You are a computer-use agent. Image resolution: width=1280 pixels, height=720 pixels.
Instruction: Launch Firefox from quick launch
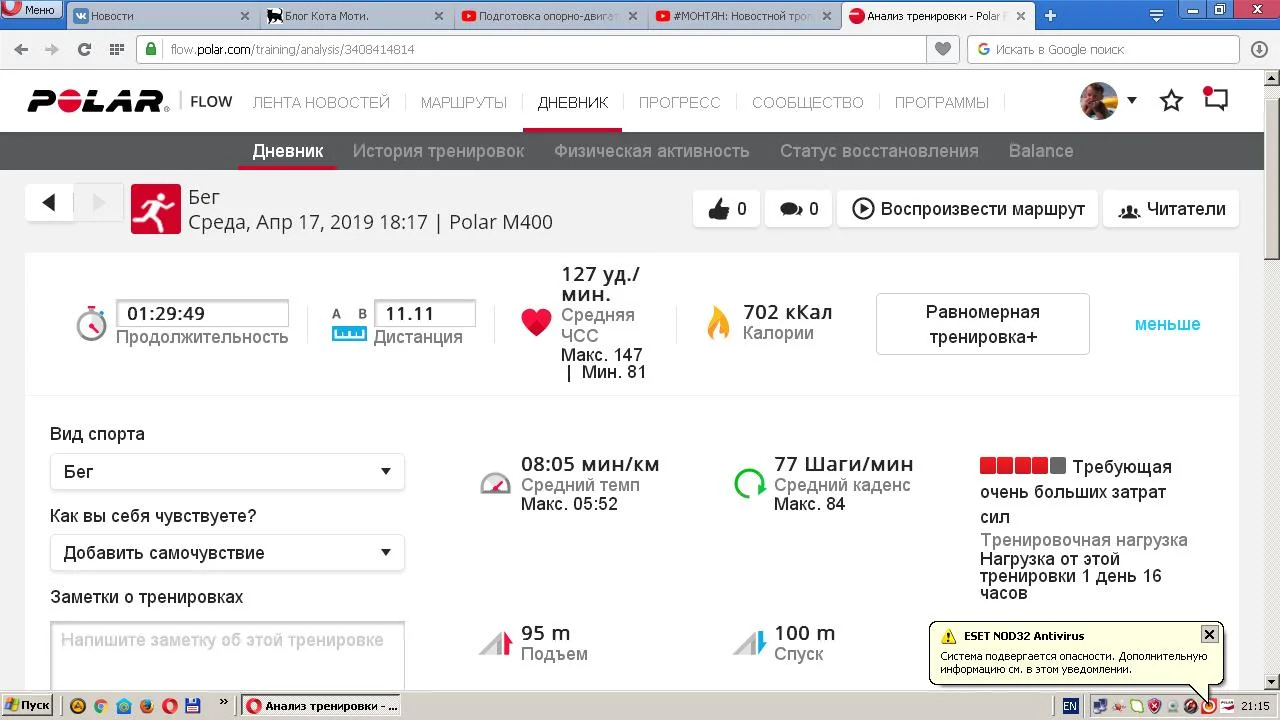(x=147, y=706)
